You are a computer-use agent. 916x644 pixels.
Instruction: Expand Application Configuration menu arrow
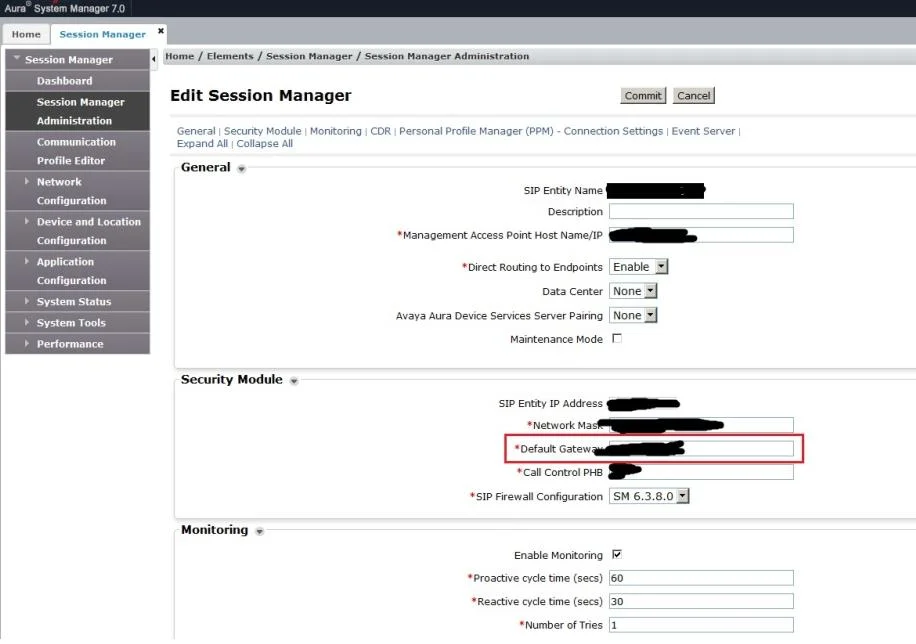tap(27, 261)
